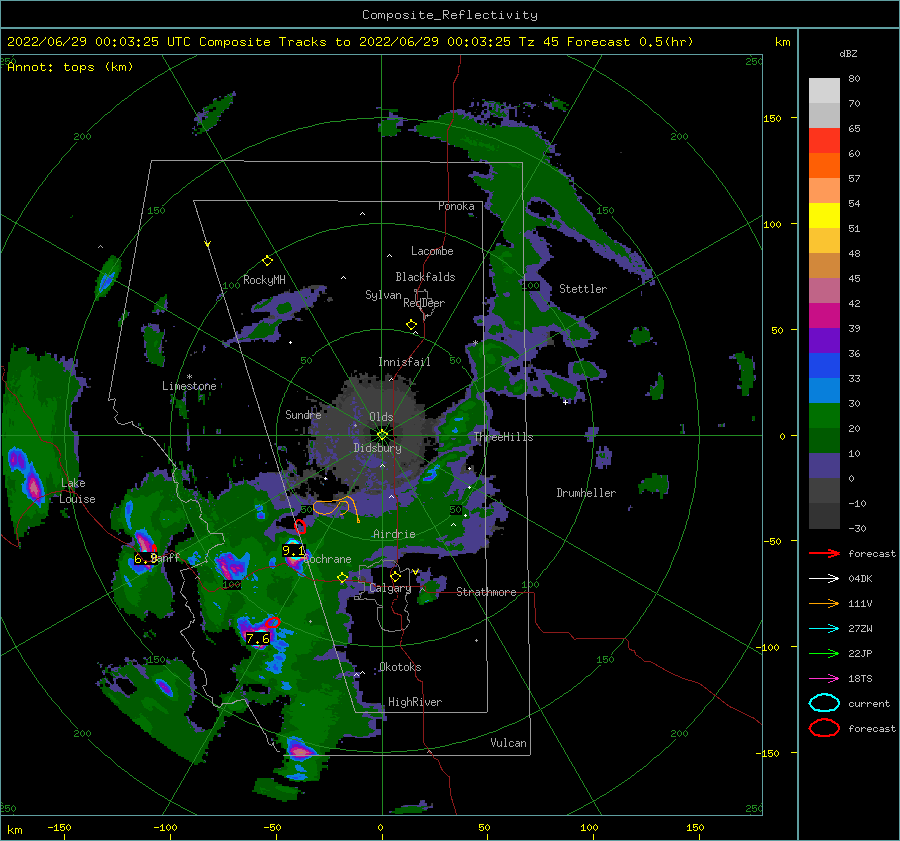Click the storm top label 7.6
900x841 pixels.
tap(257, 638)
